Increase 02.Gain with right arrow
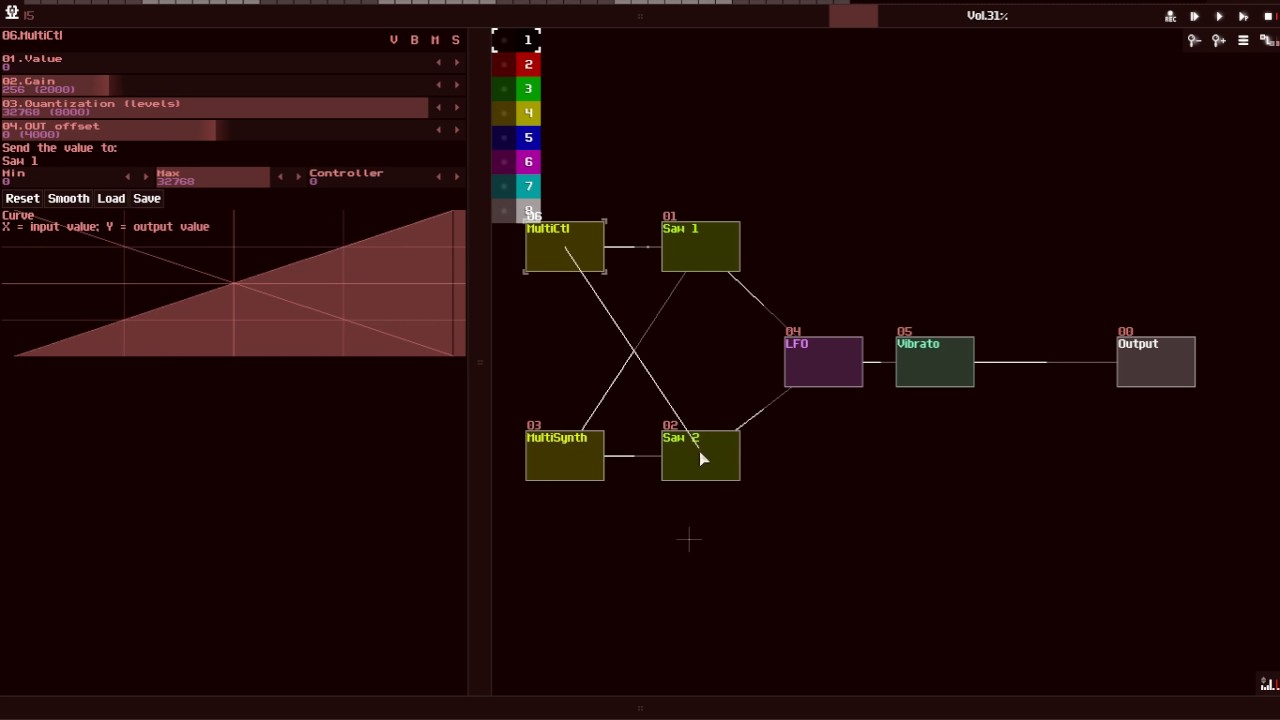This screenshot has height=720, width=1280. 457,85
